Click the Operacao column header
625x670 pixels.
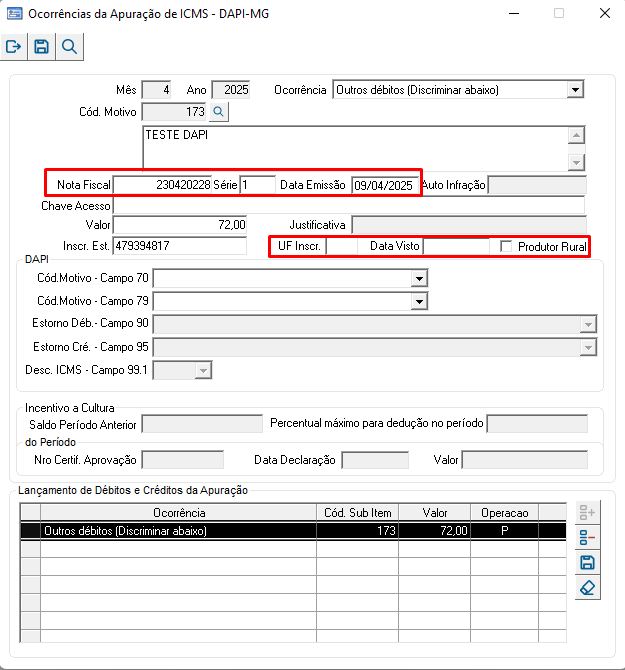coord(505,512)
